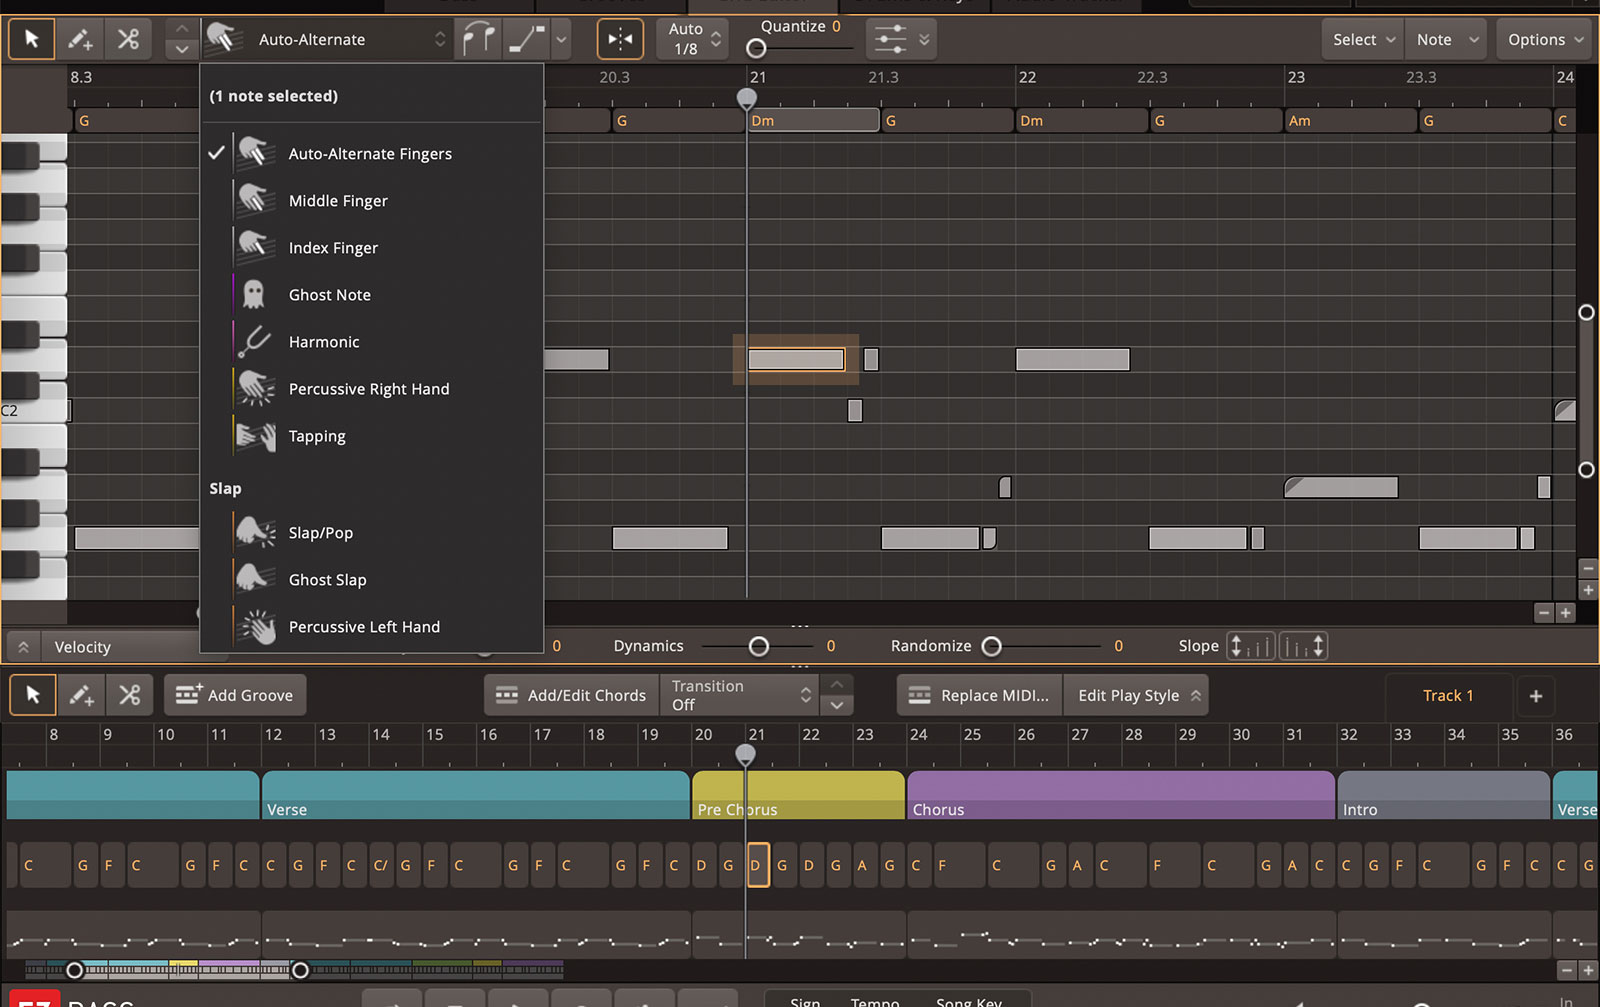This screenshot has width=1600, height=1007.
Task: Zoom in the grid editor with plus button
Action: point(1566,613)
